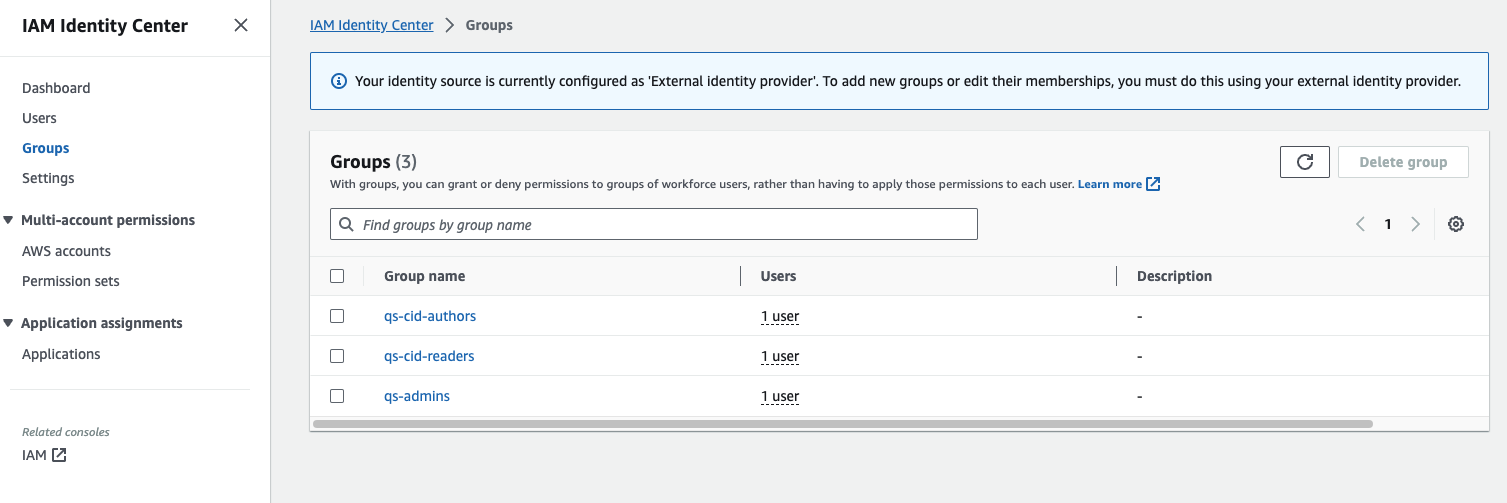Click 1 user for qs-cid-authors
Viewport: 1507px width, 503px height.
[780, 316]
